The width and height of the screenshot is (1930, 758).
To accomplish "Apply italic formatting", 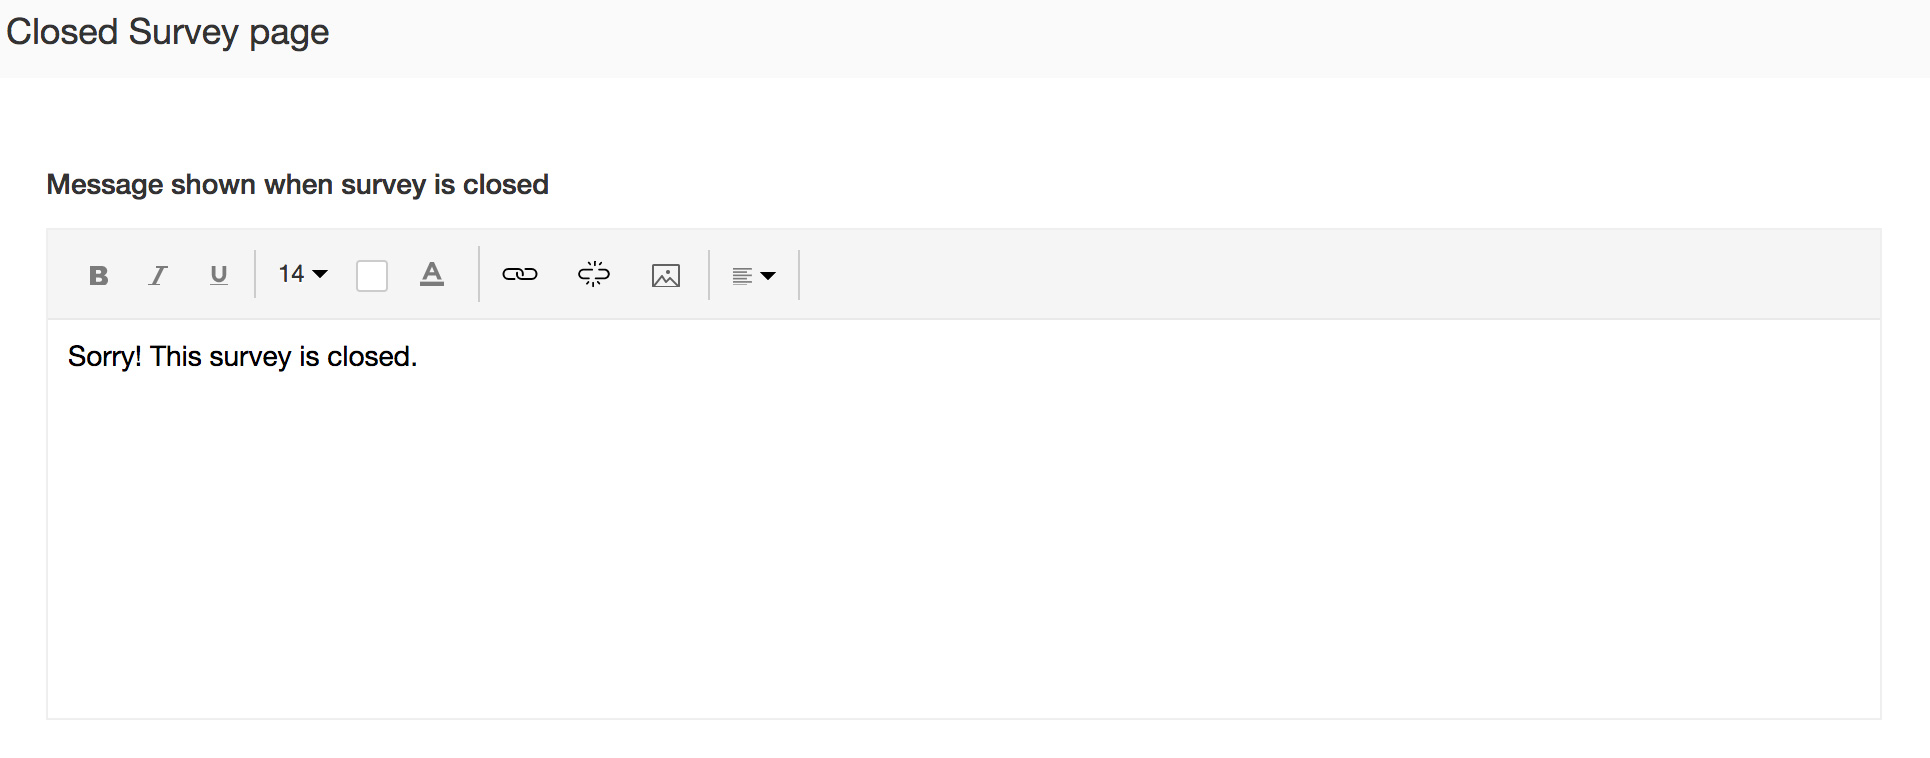I will (158, 275).
